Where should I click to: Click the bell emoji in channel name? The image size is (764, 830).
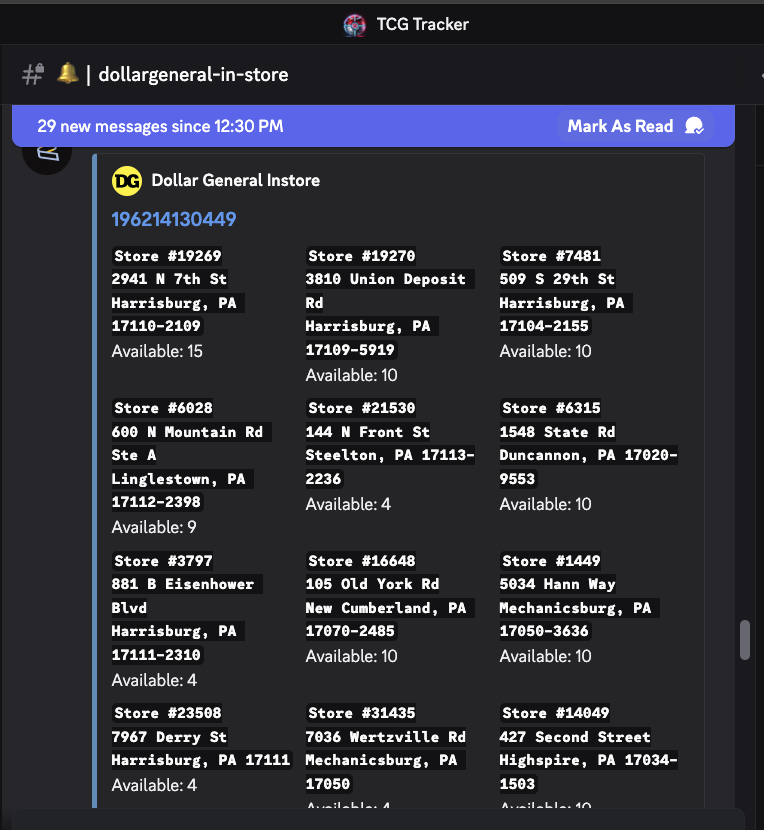click(x=67, y=73)
